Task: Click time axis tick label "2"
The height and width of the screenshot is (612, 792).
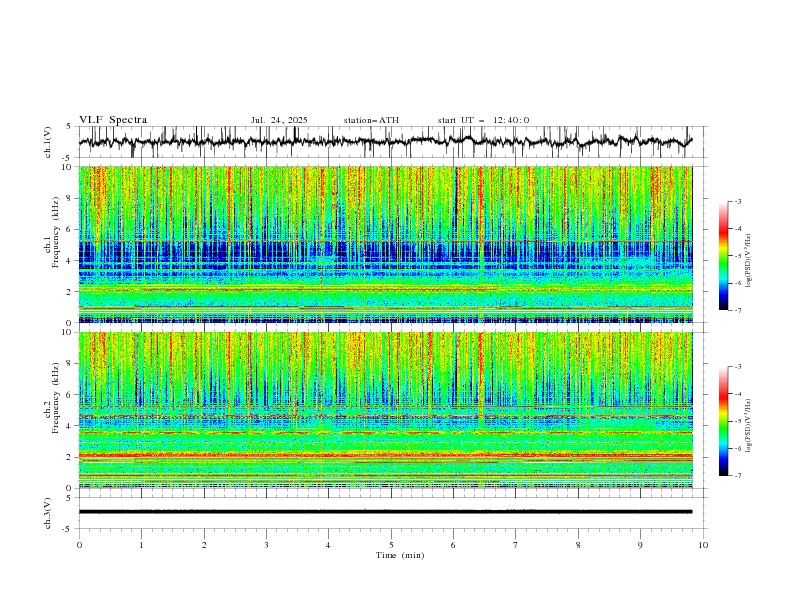Action: [204, 545]
